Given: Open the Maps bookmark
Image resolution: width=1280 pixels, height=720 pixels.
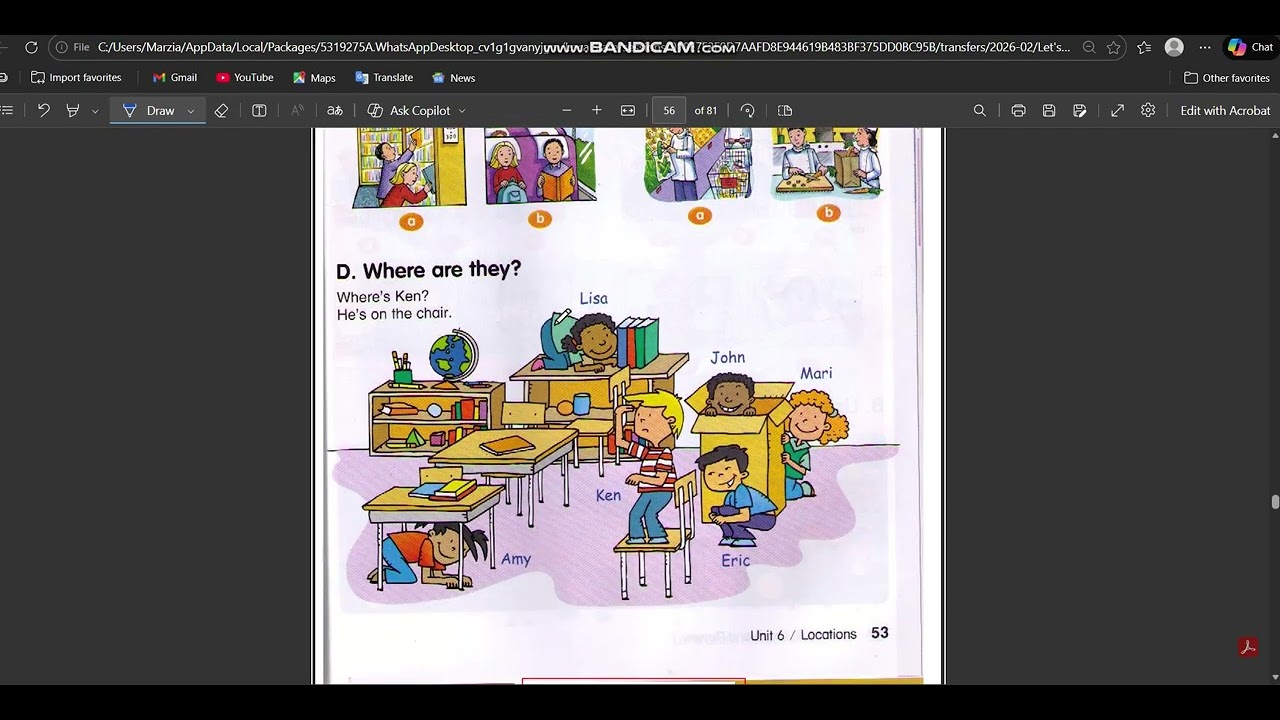Looking at the screenshot, I should click(314, 78).
